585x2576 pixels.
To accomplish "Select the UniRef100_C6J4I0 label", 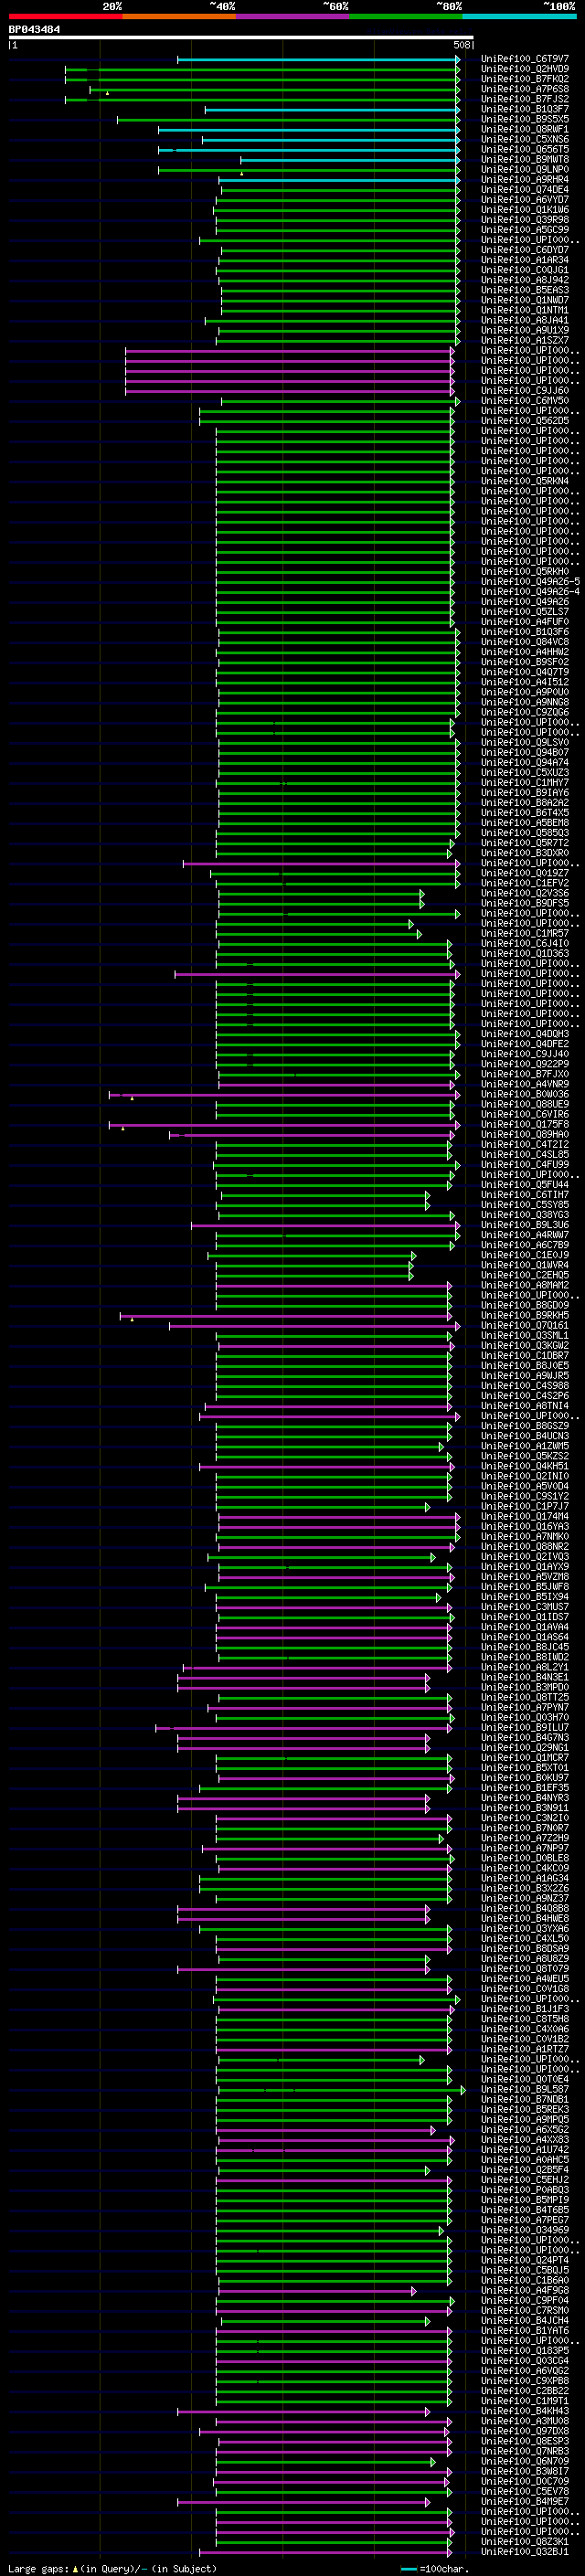I will pyautogui.click(x=525, y=943).
